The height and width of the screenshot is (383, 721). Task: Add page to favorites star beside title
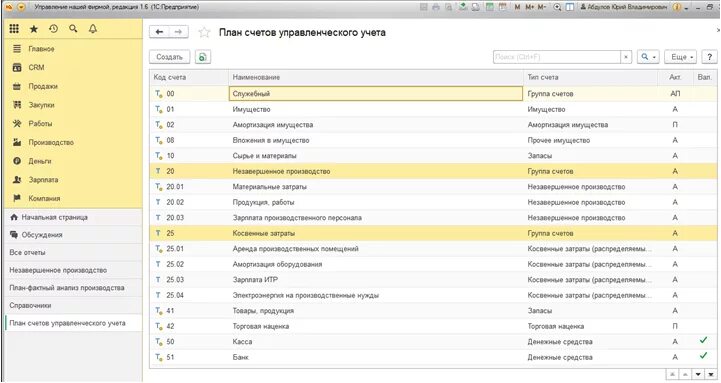point(204,32)
